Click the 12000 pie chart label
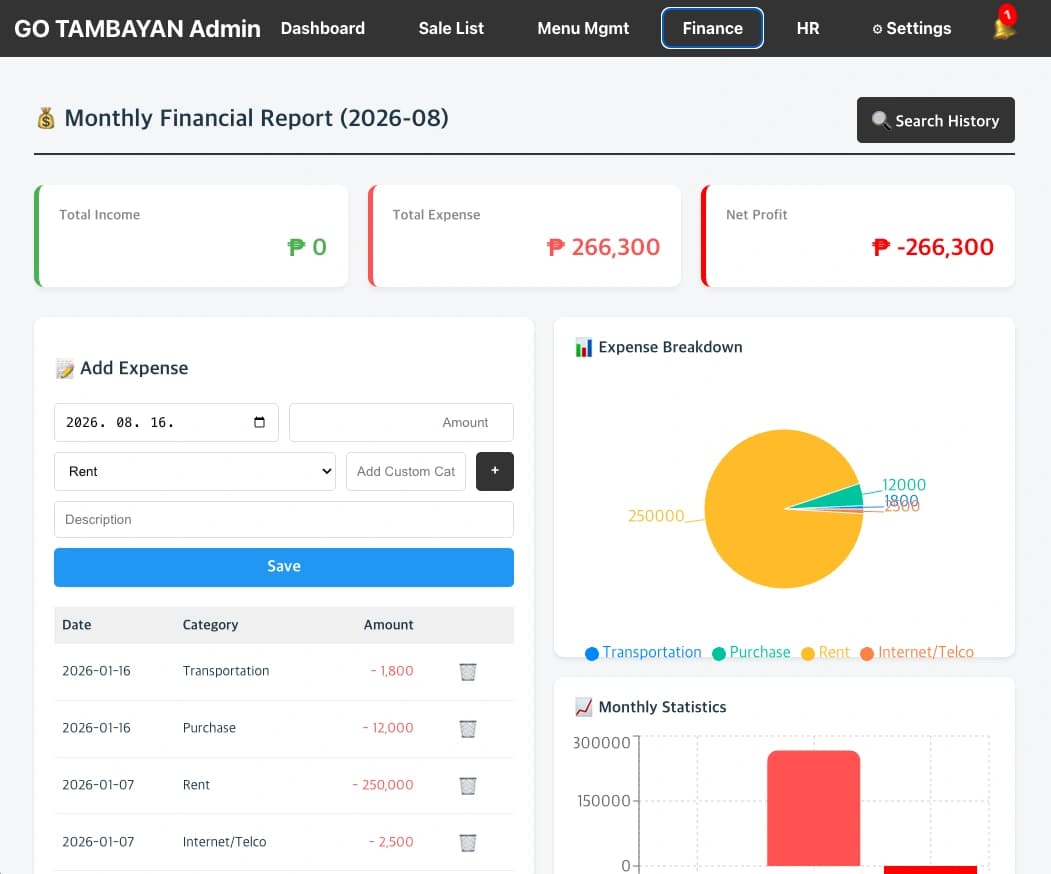This screenshot has height=874, width=1051. (x=904, y=485)
